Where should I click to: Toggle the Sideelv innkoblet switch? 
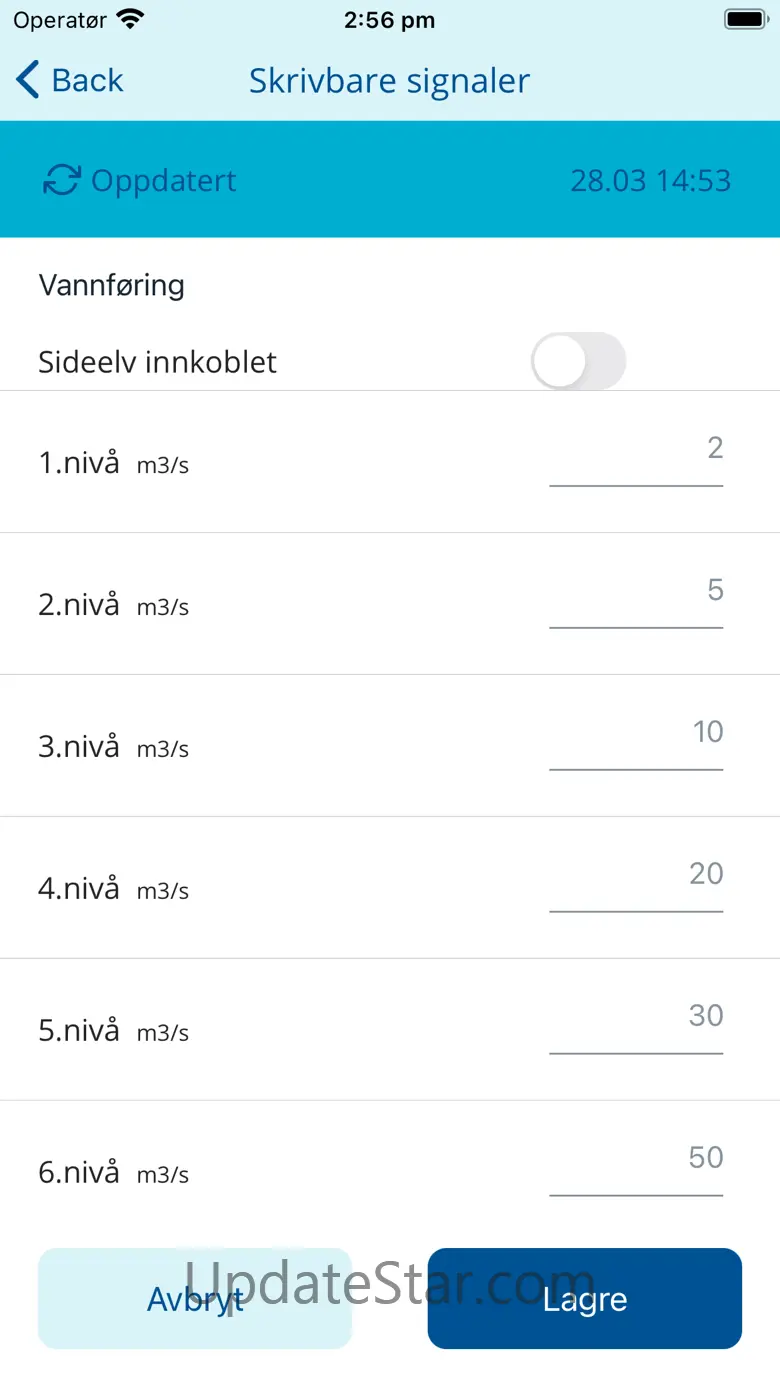click(578, 361)
